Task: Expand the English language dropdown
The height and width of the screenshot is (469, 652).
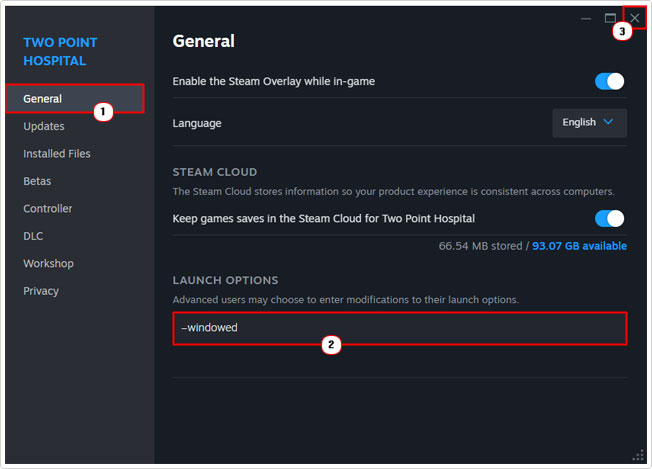Action: pyautogui.click(x=589, y=123)
